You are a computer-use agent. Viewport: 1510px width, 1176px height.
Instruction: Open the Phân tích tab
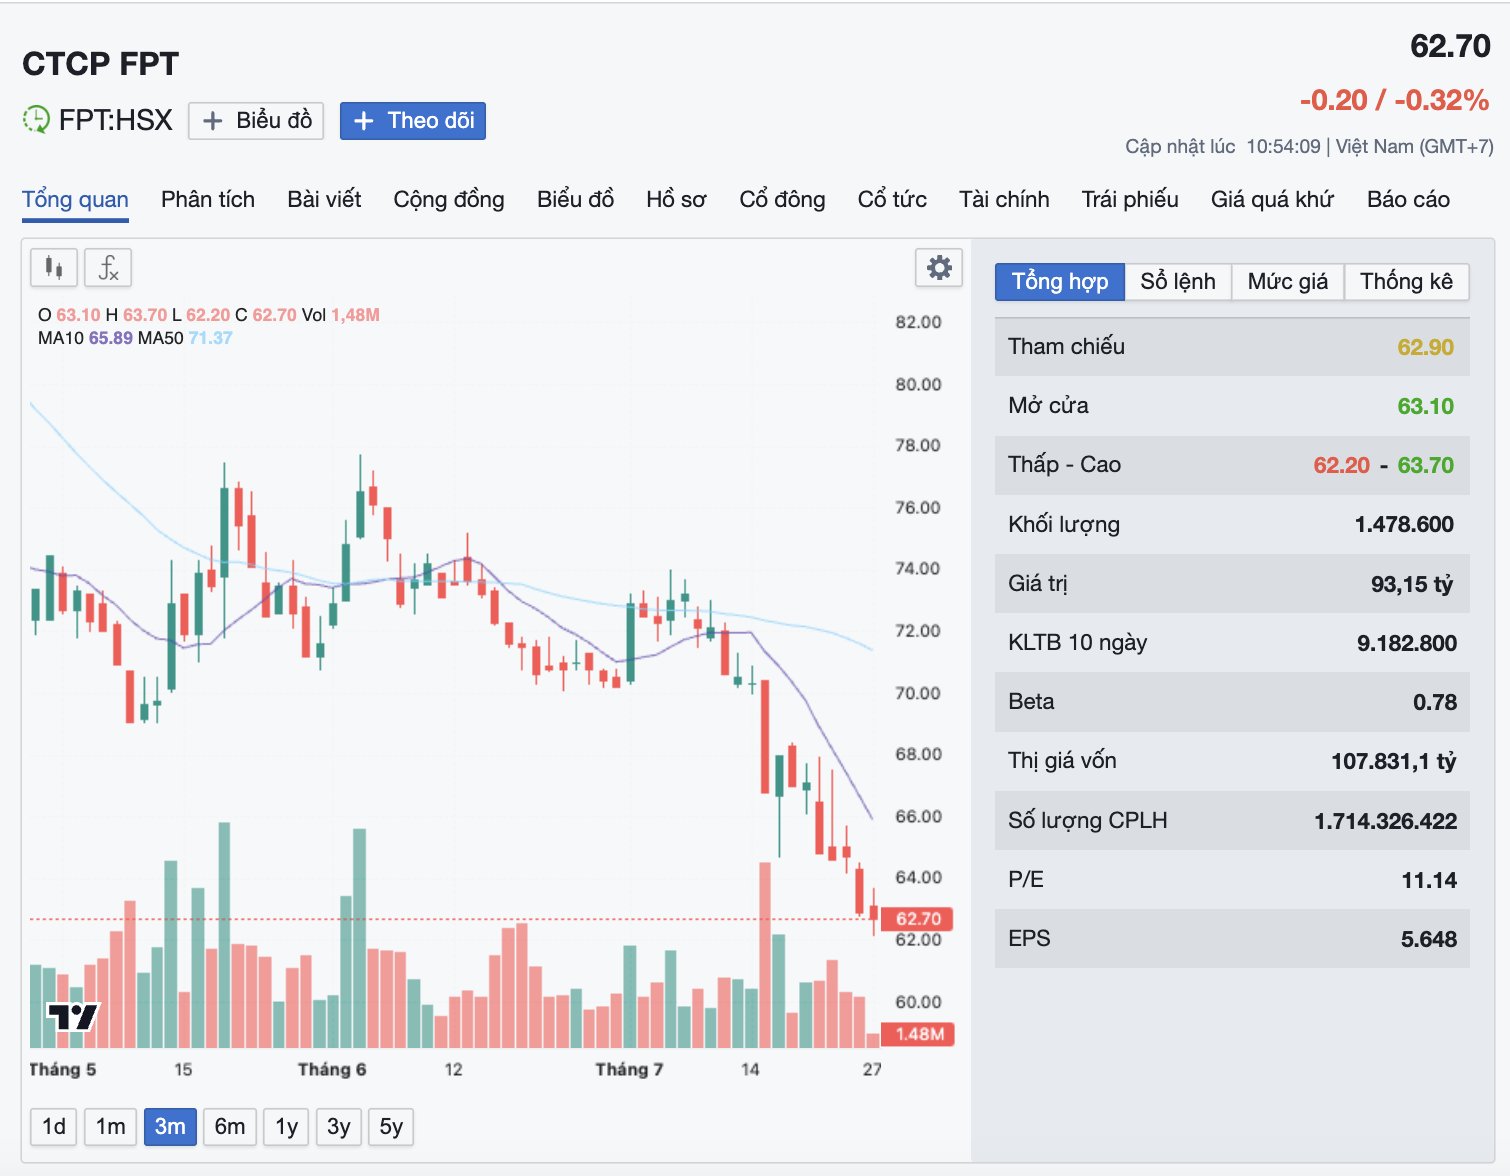pos(208,199)
